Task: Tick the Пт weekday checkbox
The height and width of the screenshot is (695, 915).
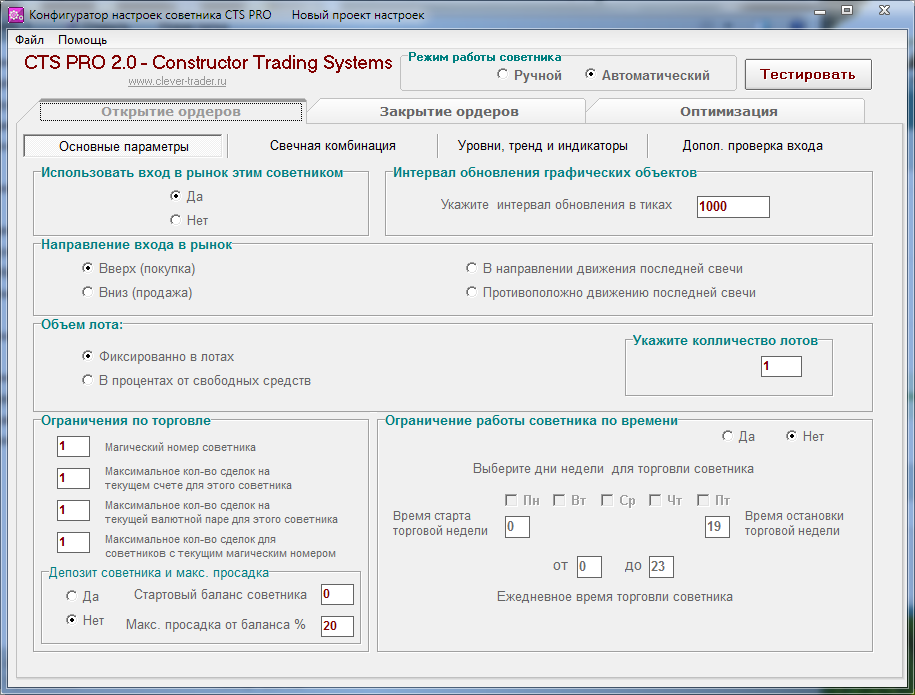Action: [x=703, y=500]
